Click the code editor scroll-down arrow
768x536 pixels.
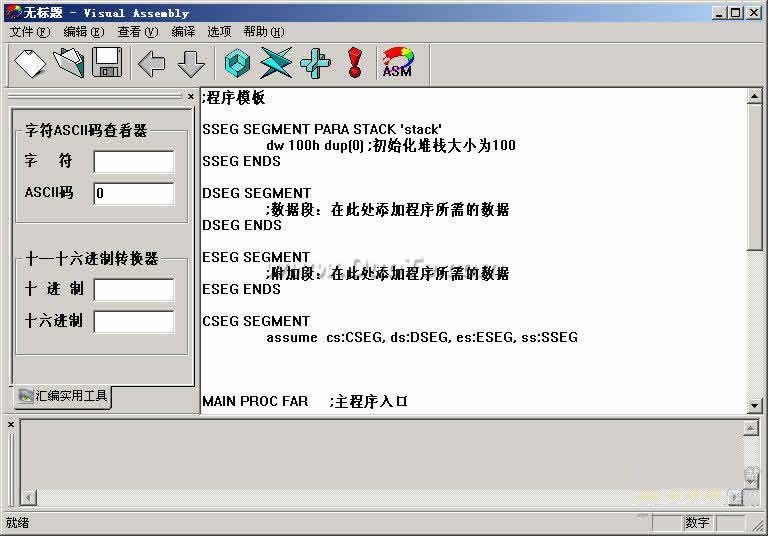(755, 405)
